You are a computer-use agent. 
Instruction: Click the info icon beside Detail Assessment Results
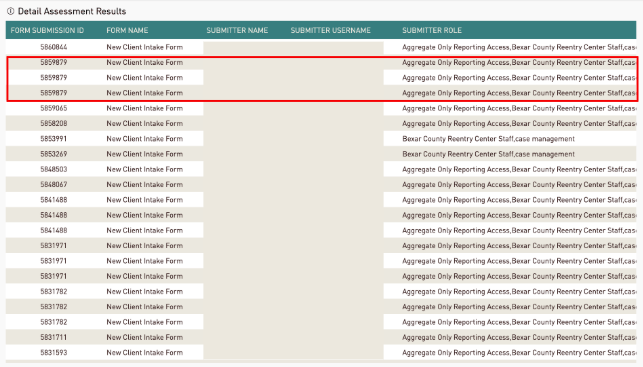pyautogui.click(x=11, y=11)
